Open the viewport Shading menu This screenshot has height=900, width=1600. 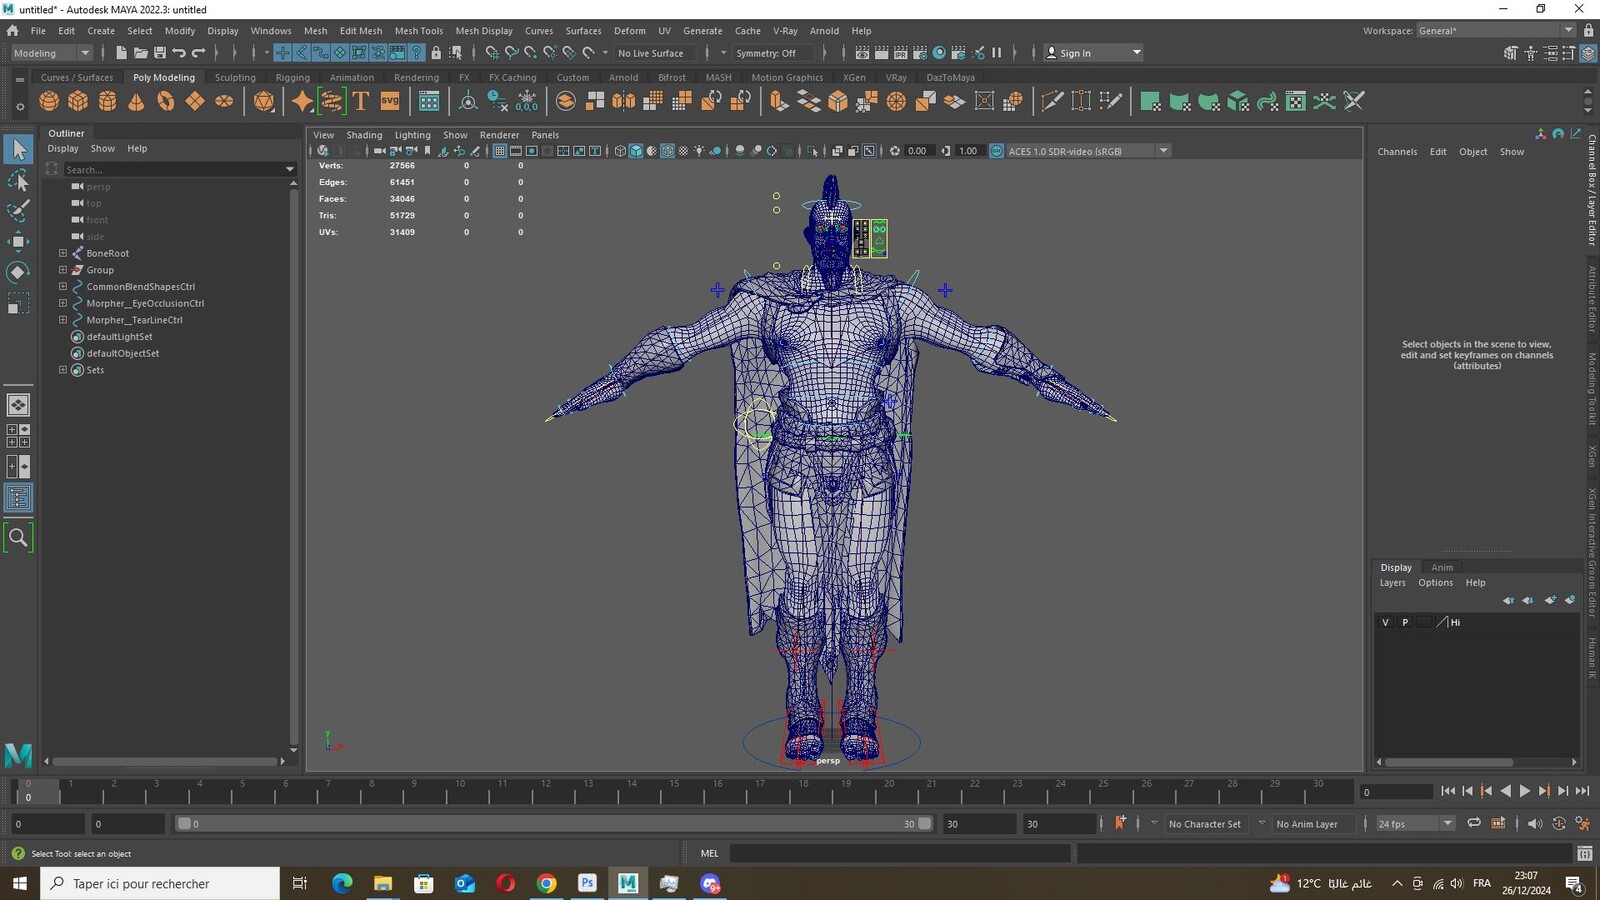tap(364, 135)
